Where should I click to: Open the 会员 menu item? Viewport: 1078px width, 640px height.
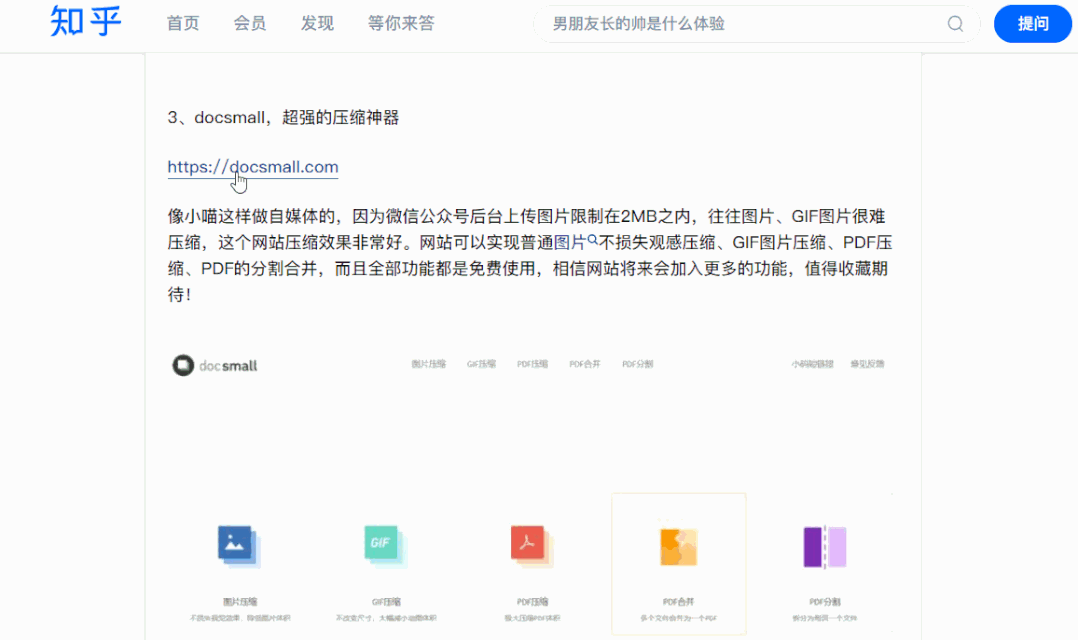coord(250,23)
